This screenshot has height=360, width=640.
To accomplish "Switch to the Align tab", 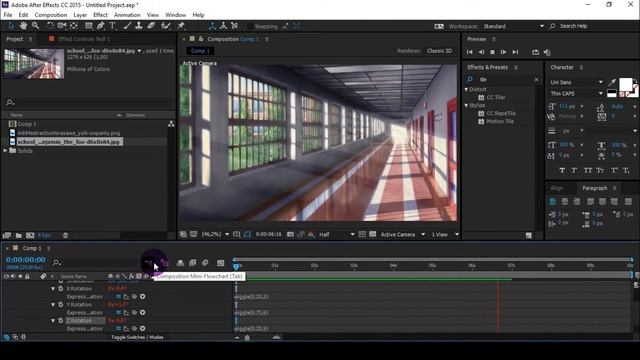I will click(557, 188).
